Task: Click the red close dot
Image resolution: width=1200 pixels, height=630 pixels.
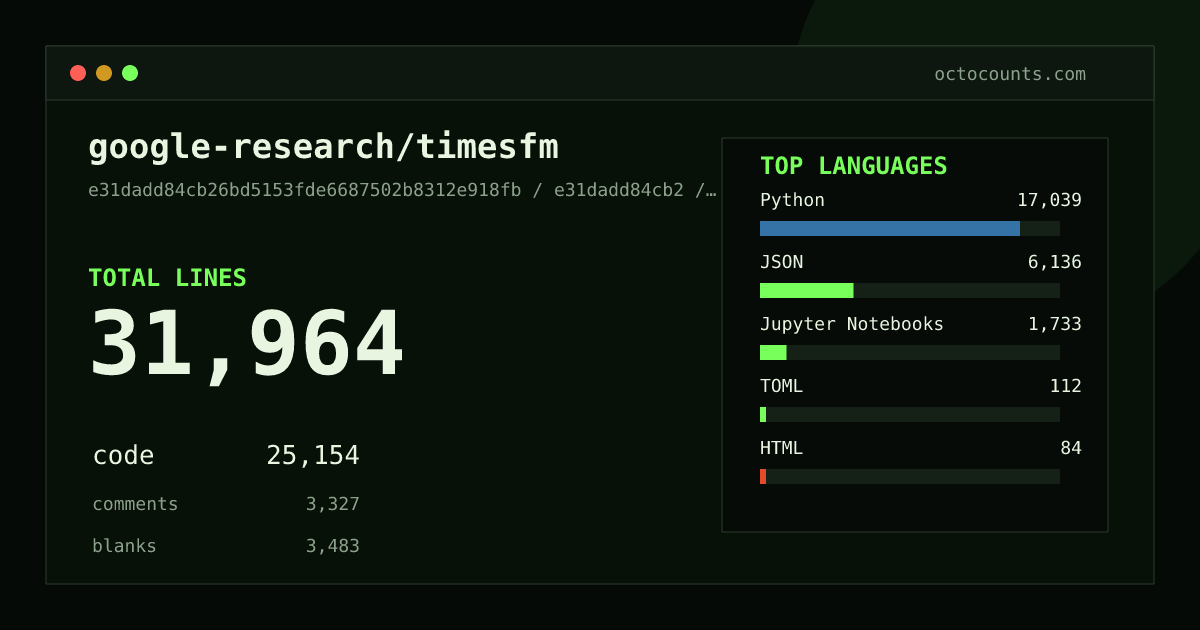Action: (78, 73)
